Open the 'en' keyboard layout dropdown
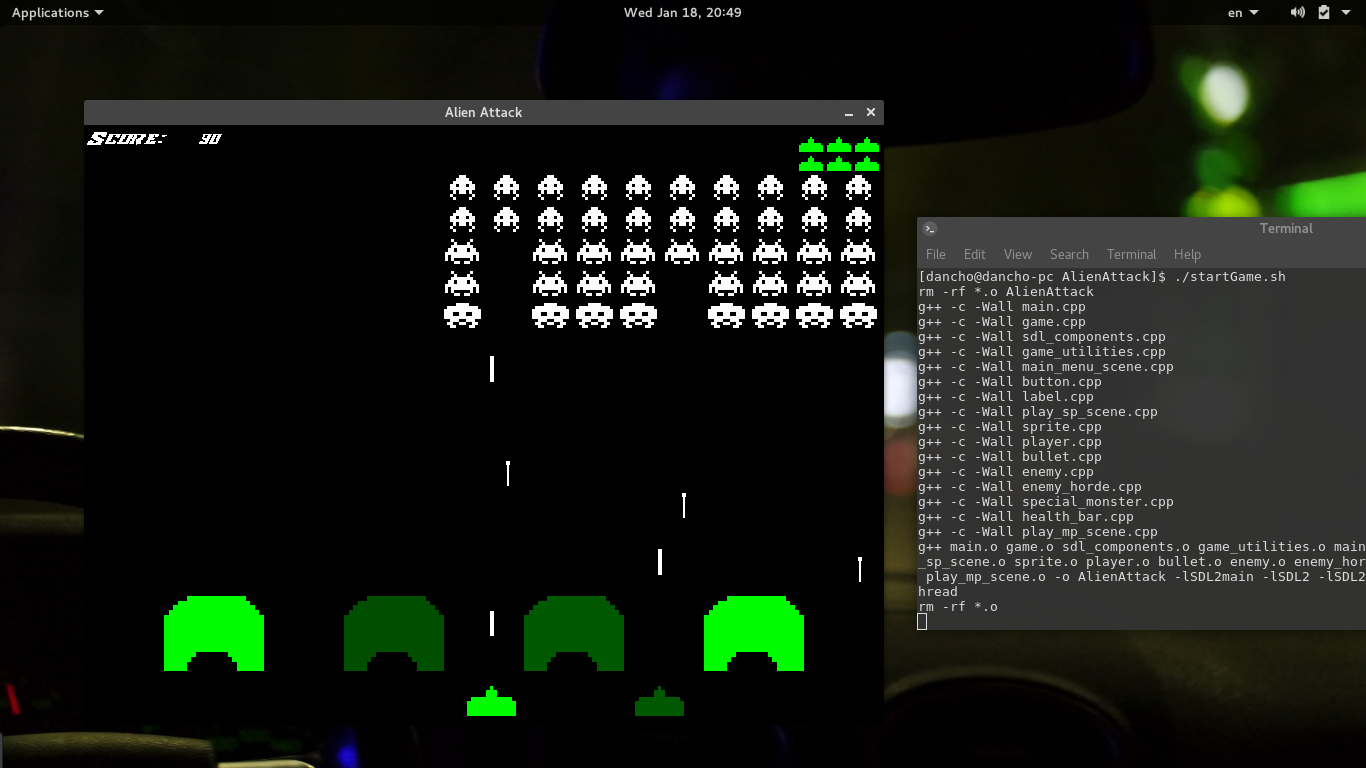 tap(1242, 13)
